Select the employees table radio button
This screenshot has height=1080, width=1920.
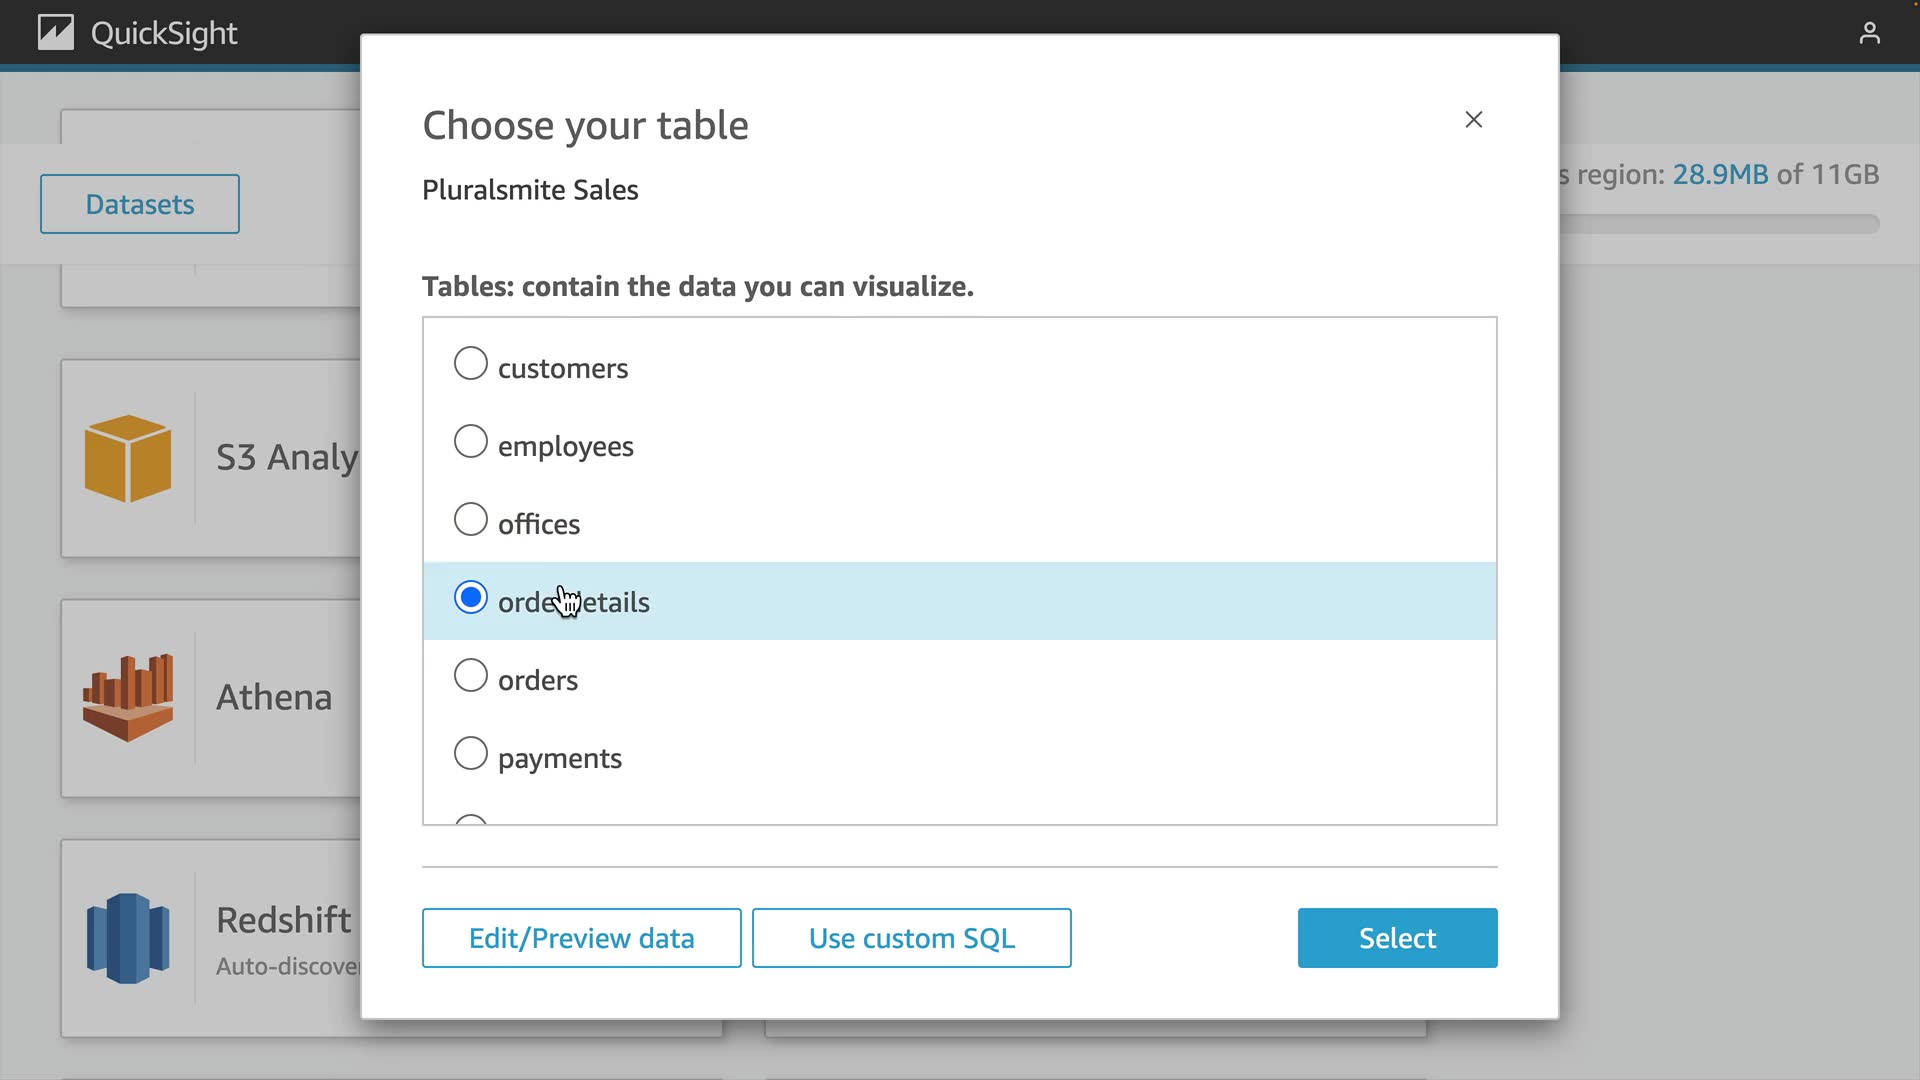point(471,442)
